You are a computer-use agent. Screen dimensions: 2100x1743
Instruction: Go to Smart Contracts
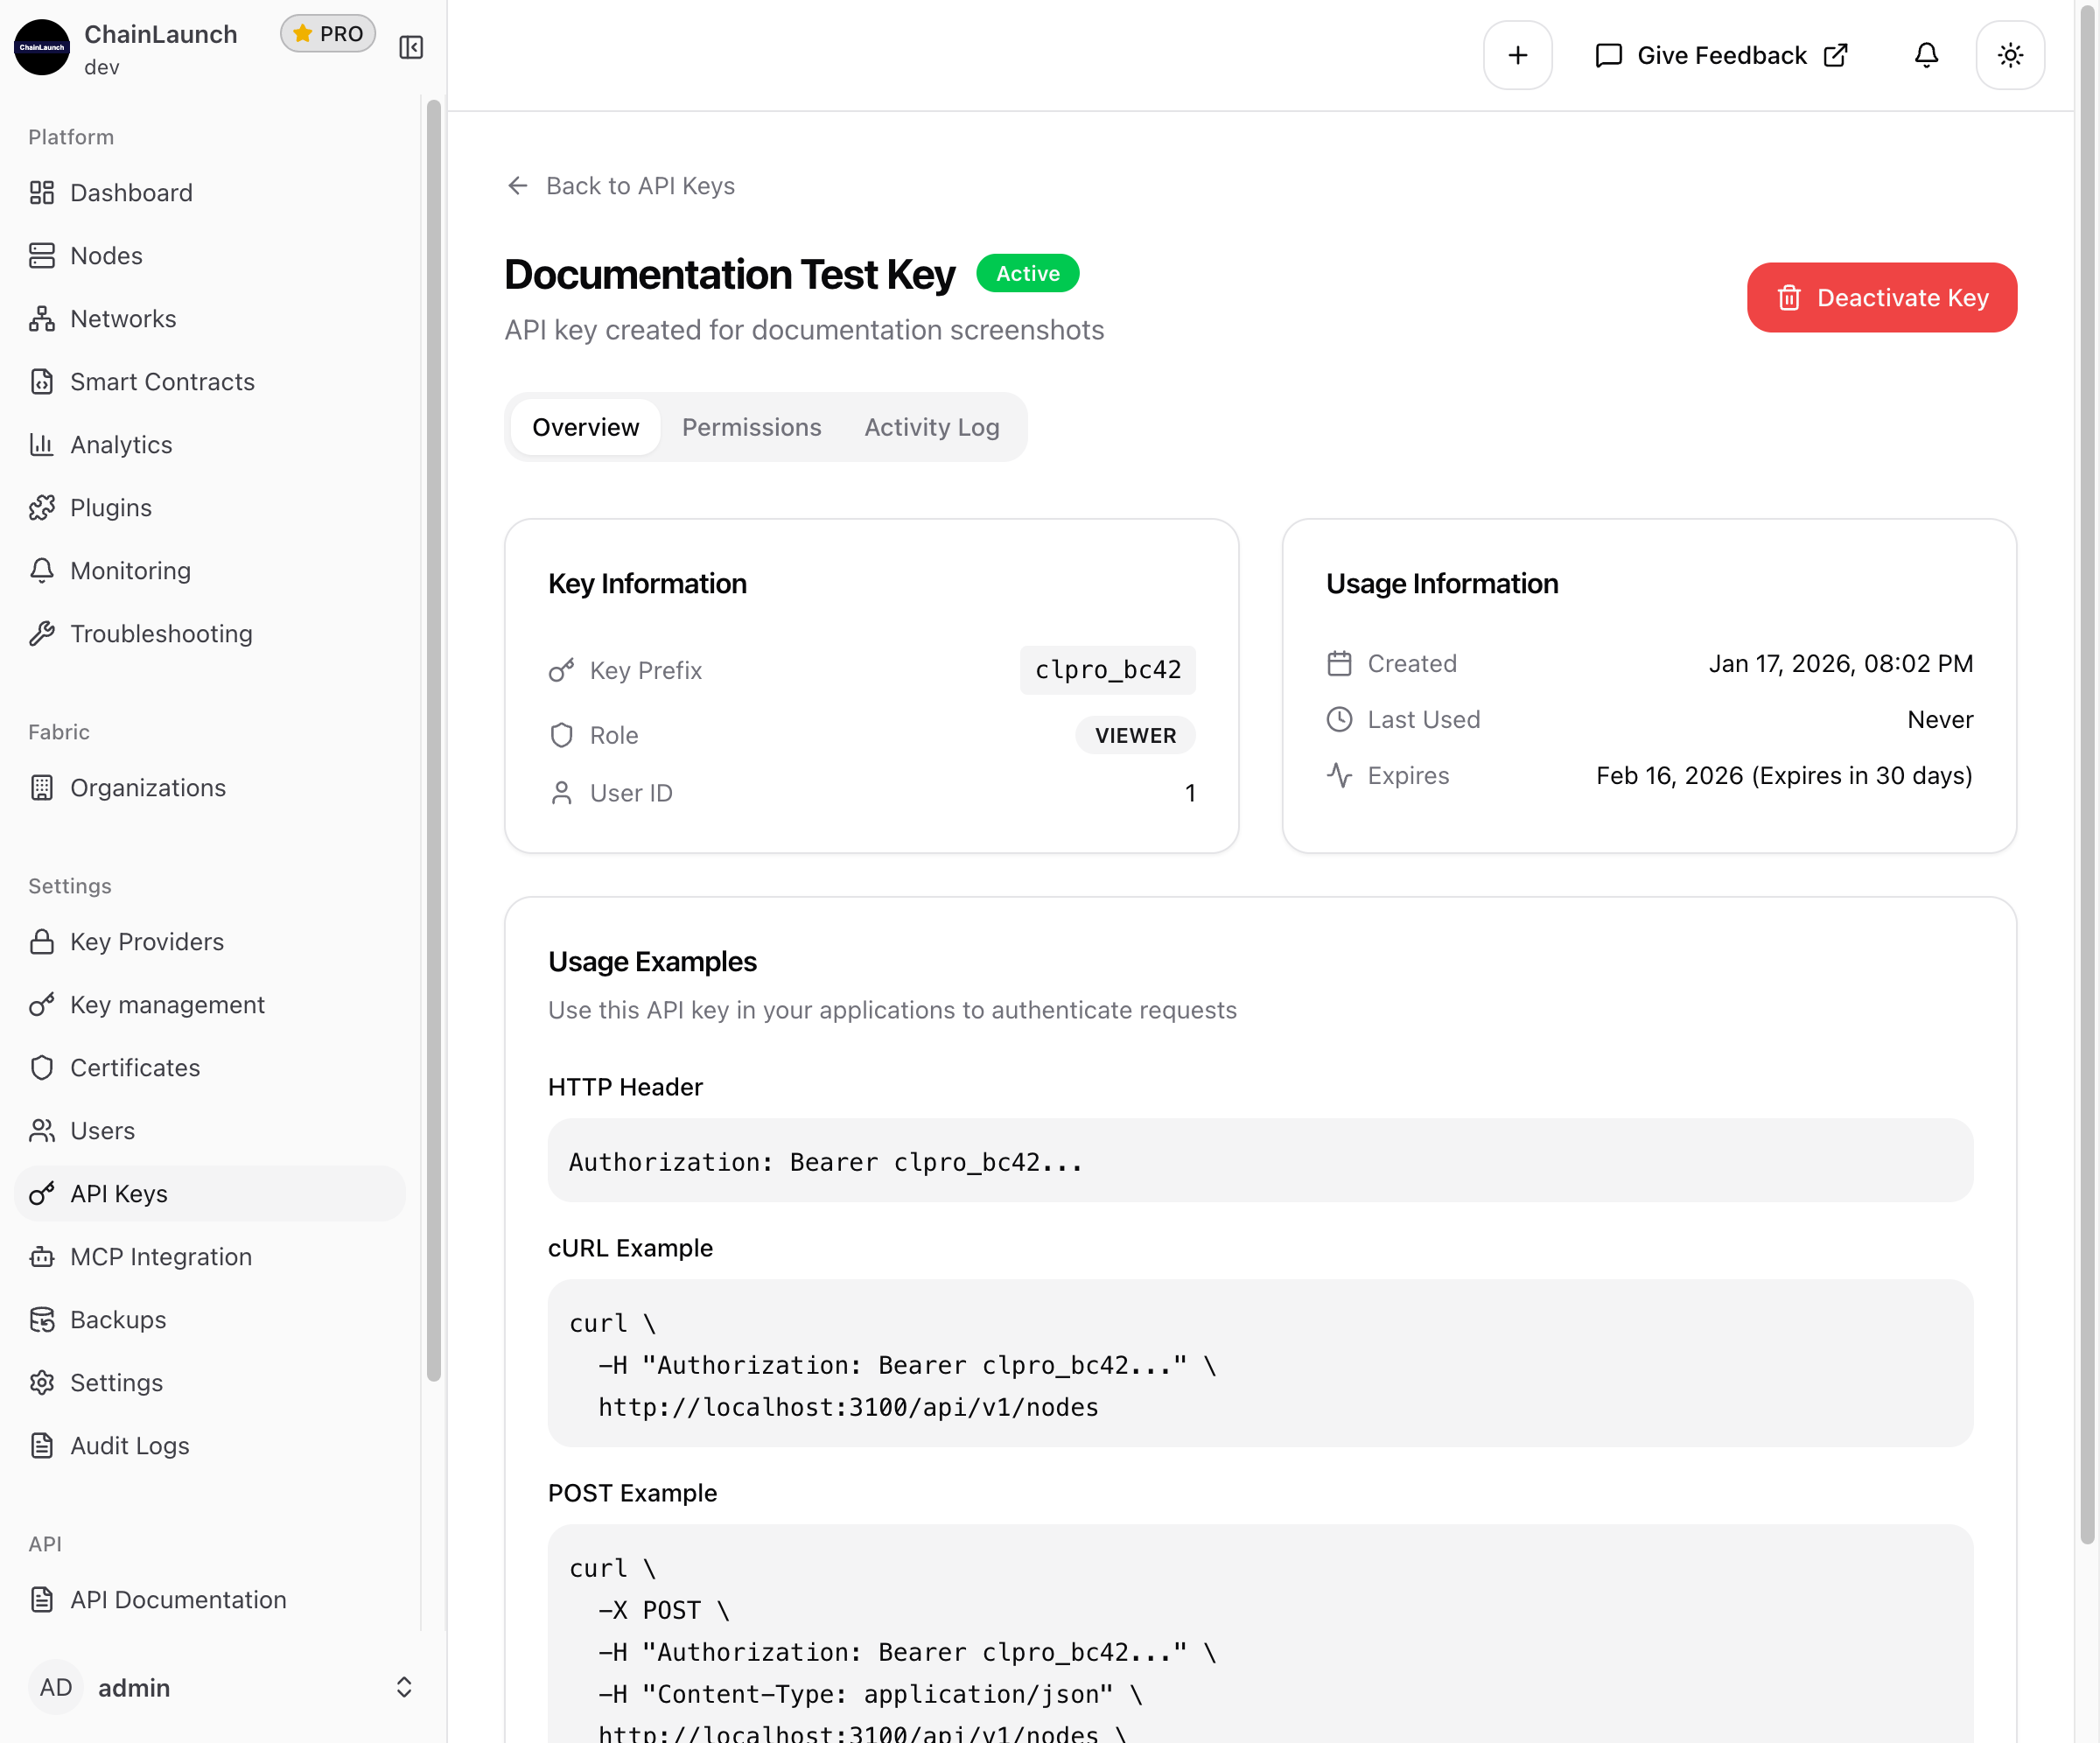(x=161, y=381)
